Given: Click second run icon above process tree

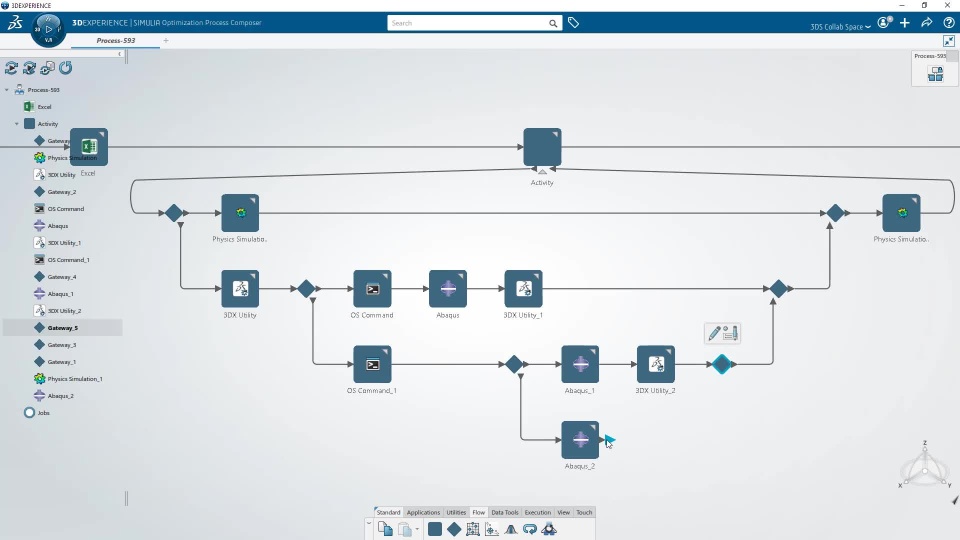Looking at the screenshot, I should click(x=29, y=68).
